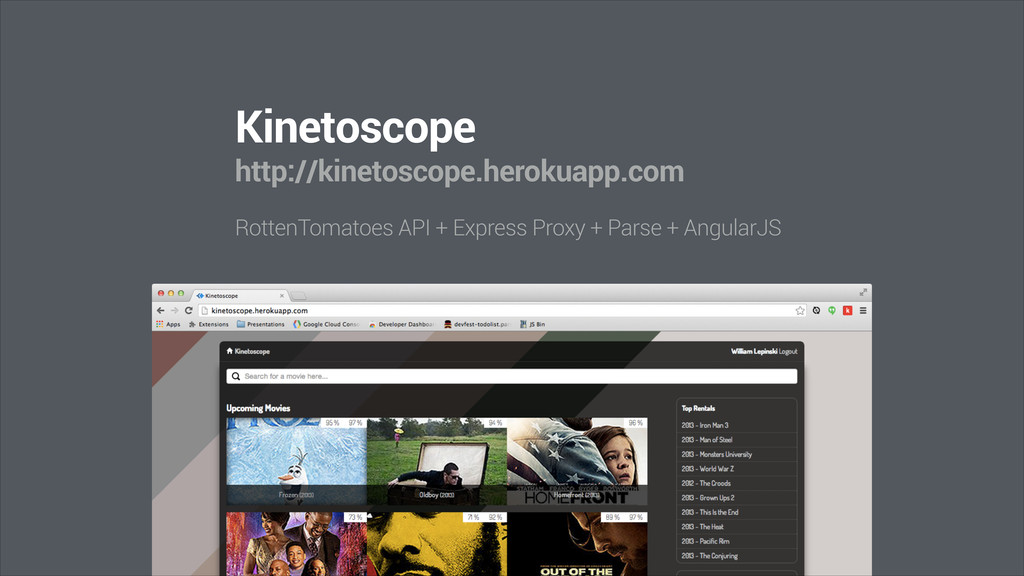Open the Extensions bookmark
The image size is (1024, 576).
[209, 324]
